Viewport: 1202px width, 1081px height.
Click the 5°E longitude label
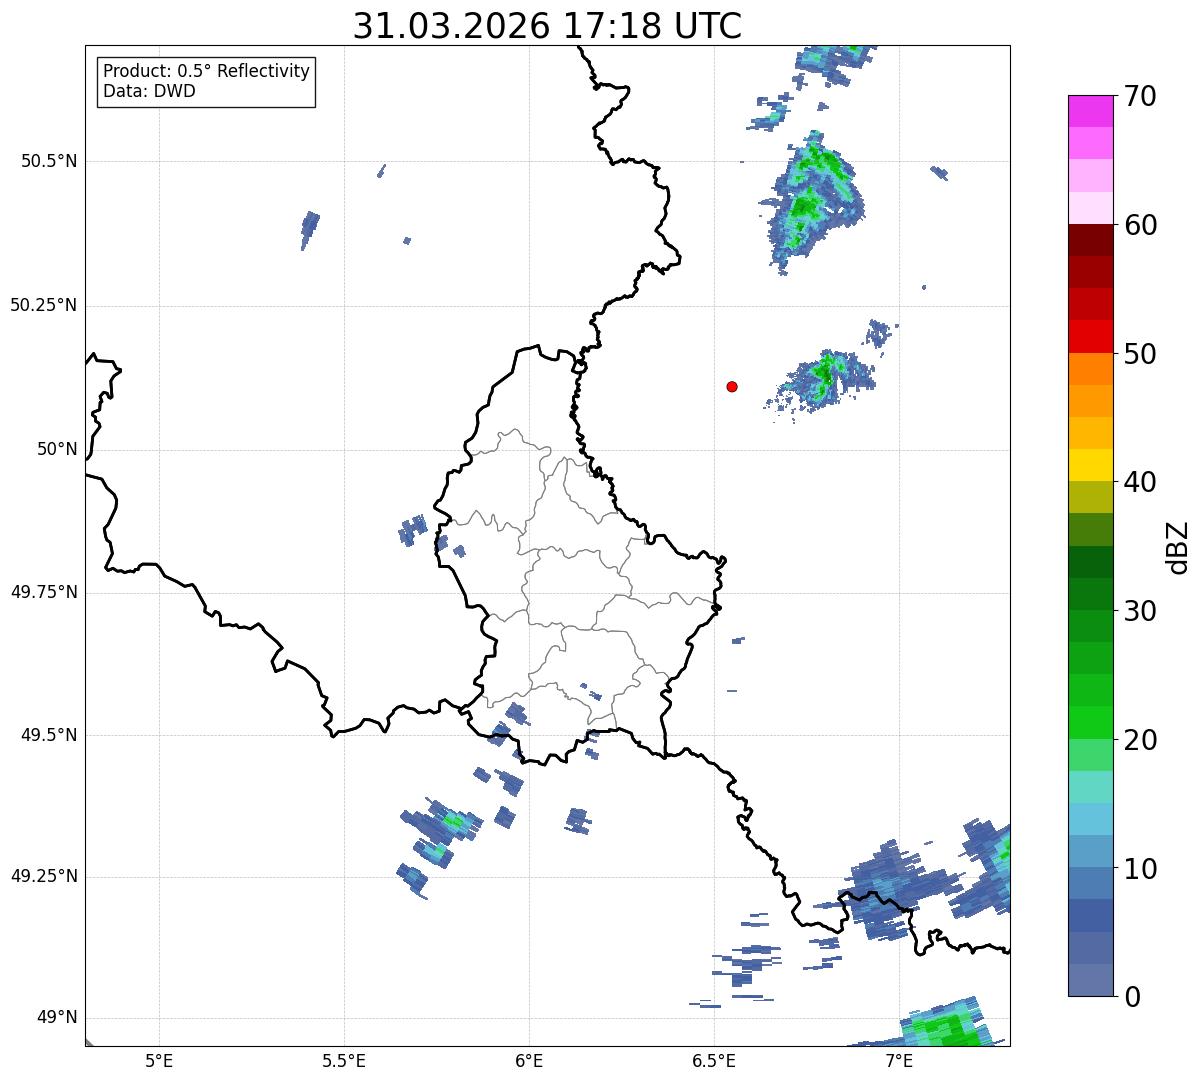(159, 1061)
